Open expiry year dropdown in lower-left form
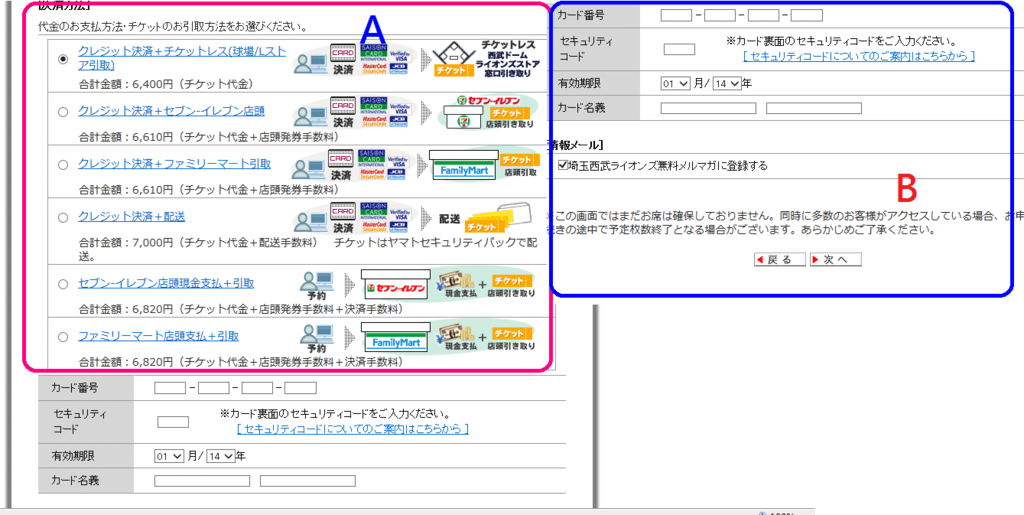 (221, 457)
